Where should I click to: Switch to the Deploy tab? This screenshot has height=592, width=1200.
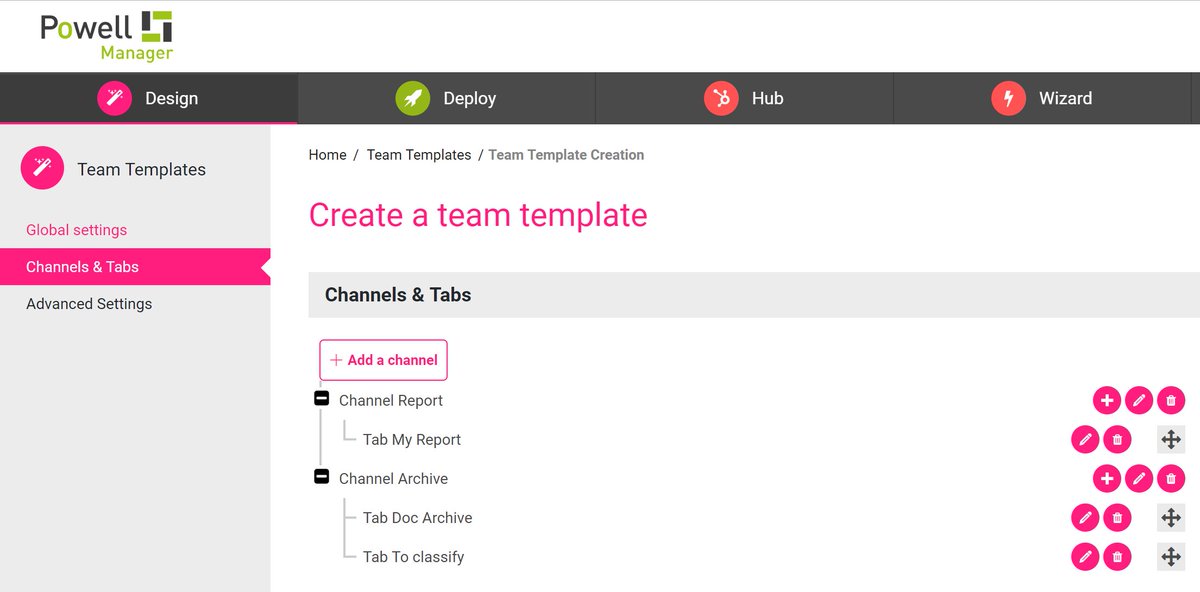[x=446, y=98]
